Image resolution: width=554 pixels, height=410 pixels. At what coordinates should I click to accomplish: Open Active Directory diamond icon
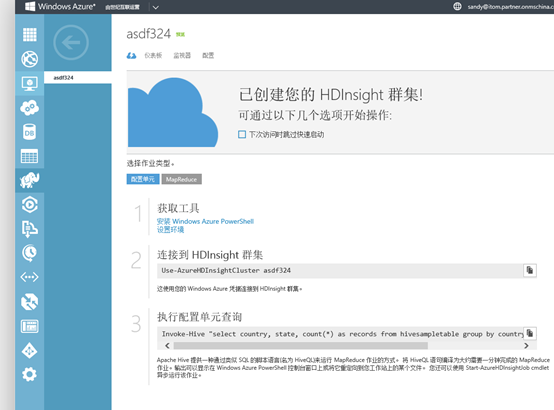(x=30, y=351)
